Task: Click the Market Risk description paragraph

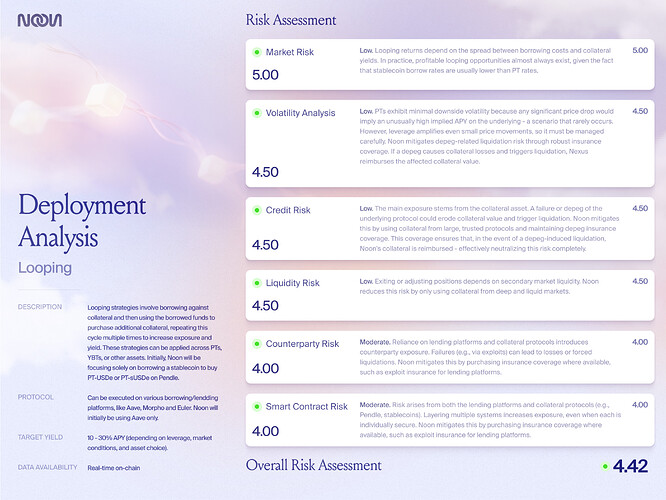Action: (486, 60)
